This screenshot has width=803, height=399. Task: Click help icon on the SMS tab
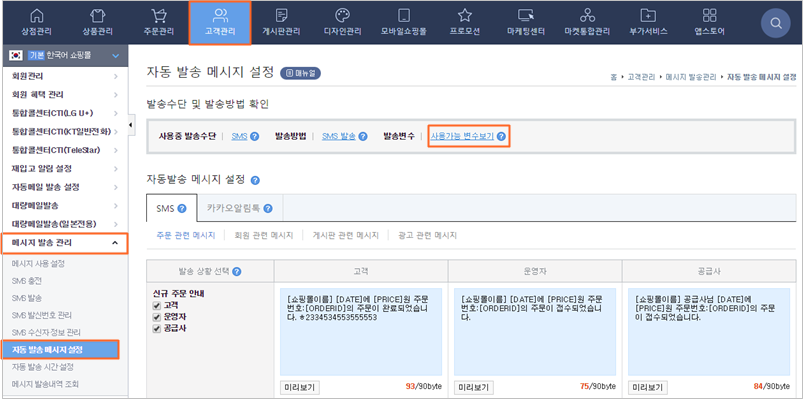click(181, 208)
